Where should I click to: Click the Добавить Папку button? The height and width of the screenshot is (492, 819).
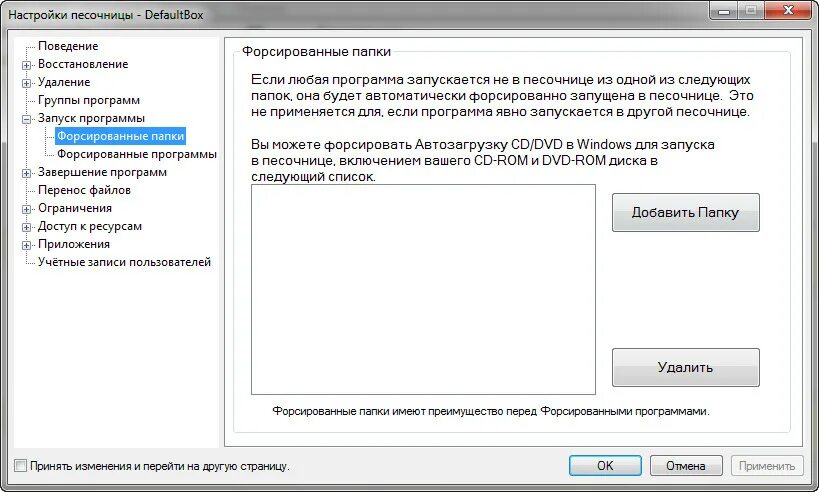click(x=686, y=213)
